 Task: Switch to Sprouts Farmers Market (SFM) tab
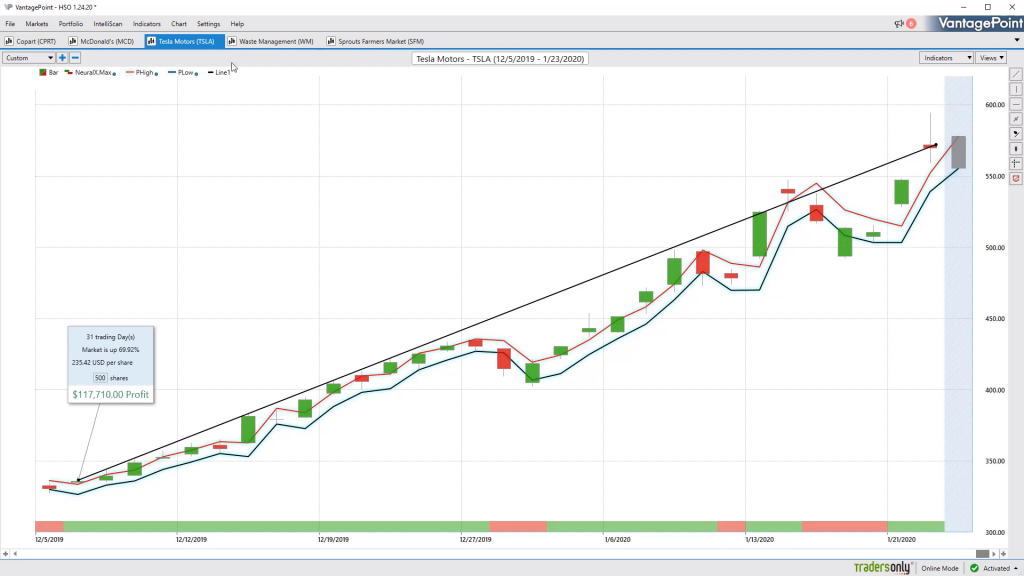[x=376, y=41]
